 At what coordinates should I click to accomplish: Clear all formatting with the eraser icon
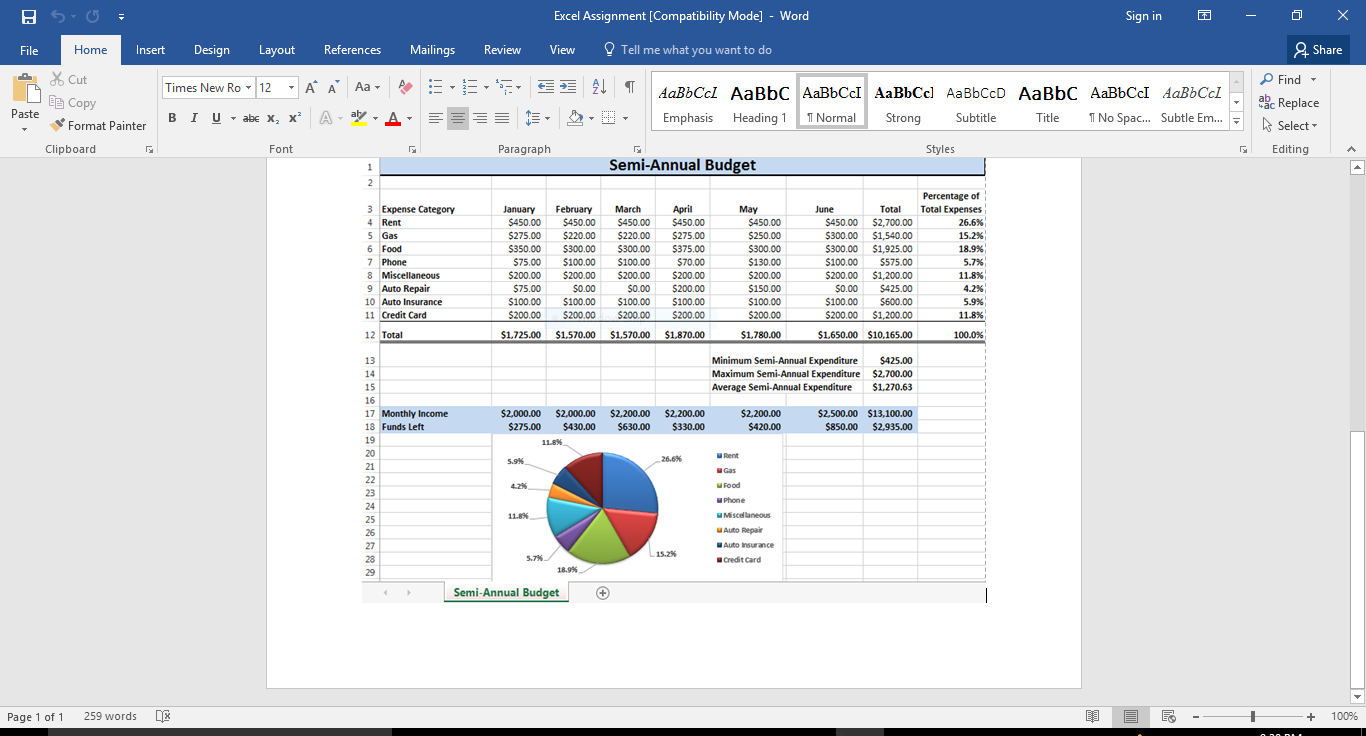[x=405, y=87]
